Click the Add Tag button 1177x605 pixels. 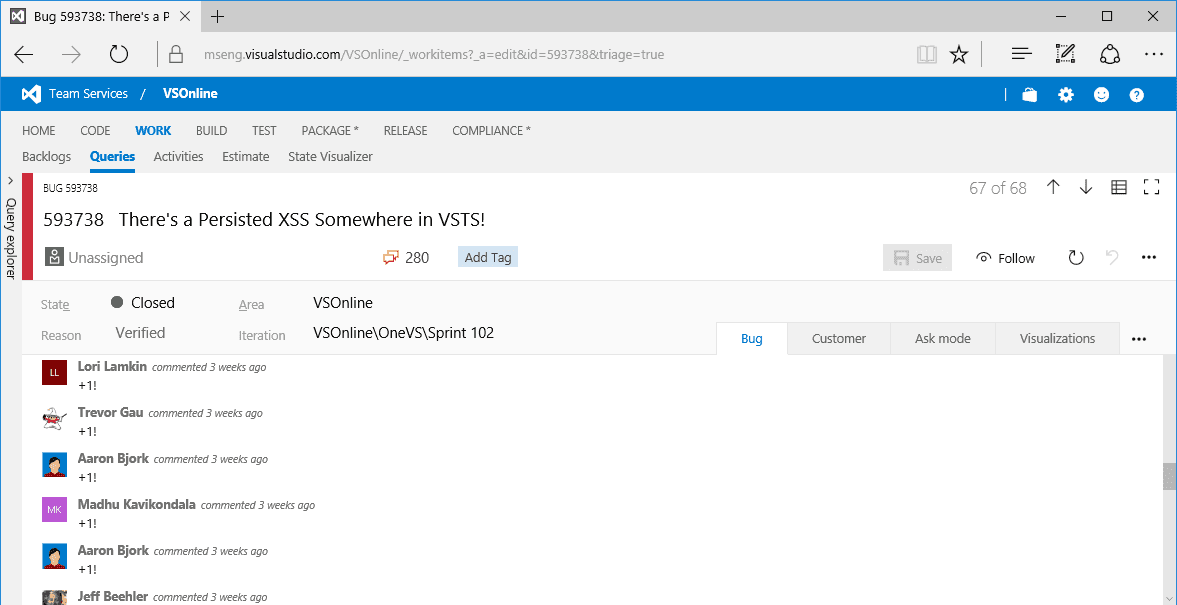tap(488, 257)
